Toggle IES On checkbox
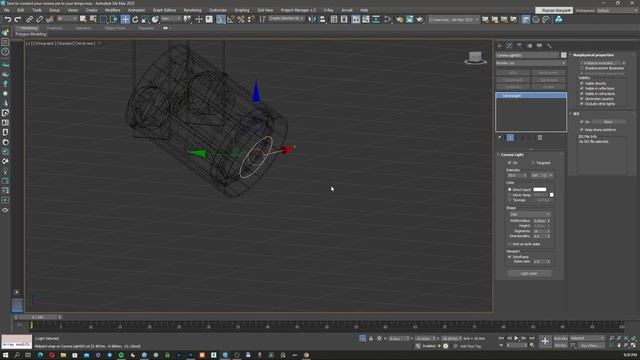The width and height of the screenshot is (640, 360). click(582, 122)
